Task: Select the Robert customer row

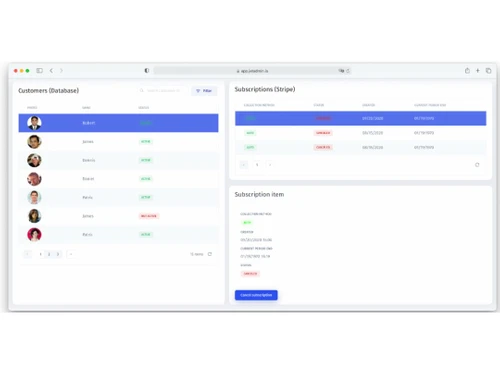Action: pos(118,123)
